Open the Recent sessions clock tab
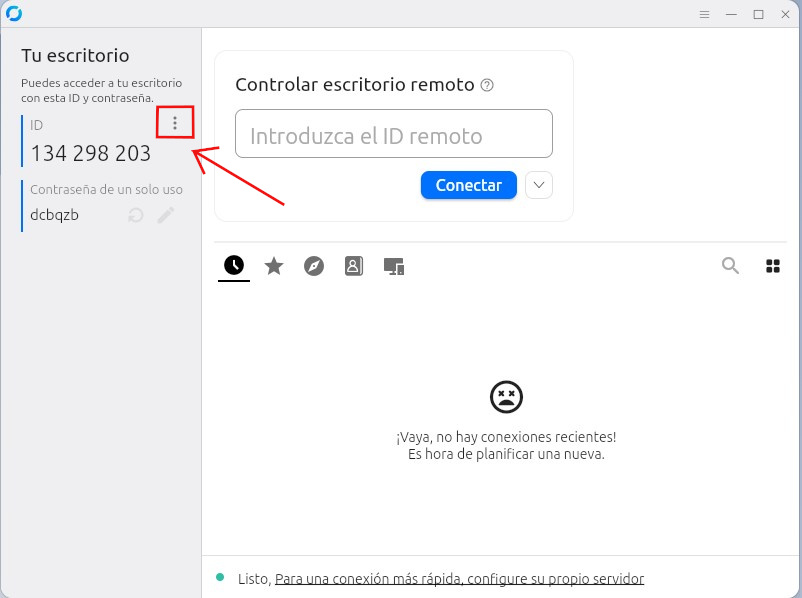Image resolution: width=802 pixels, height=598 pixels. click(234, 265)
